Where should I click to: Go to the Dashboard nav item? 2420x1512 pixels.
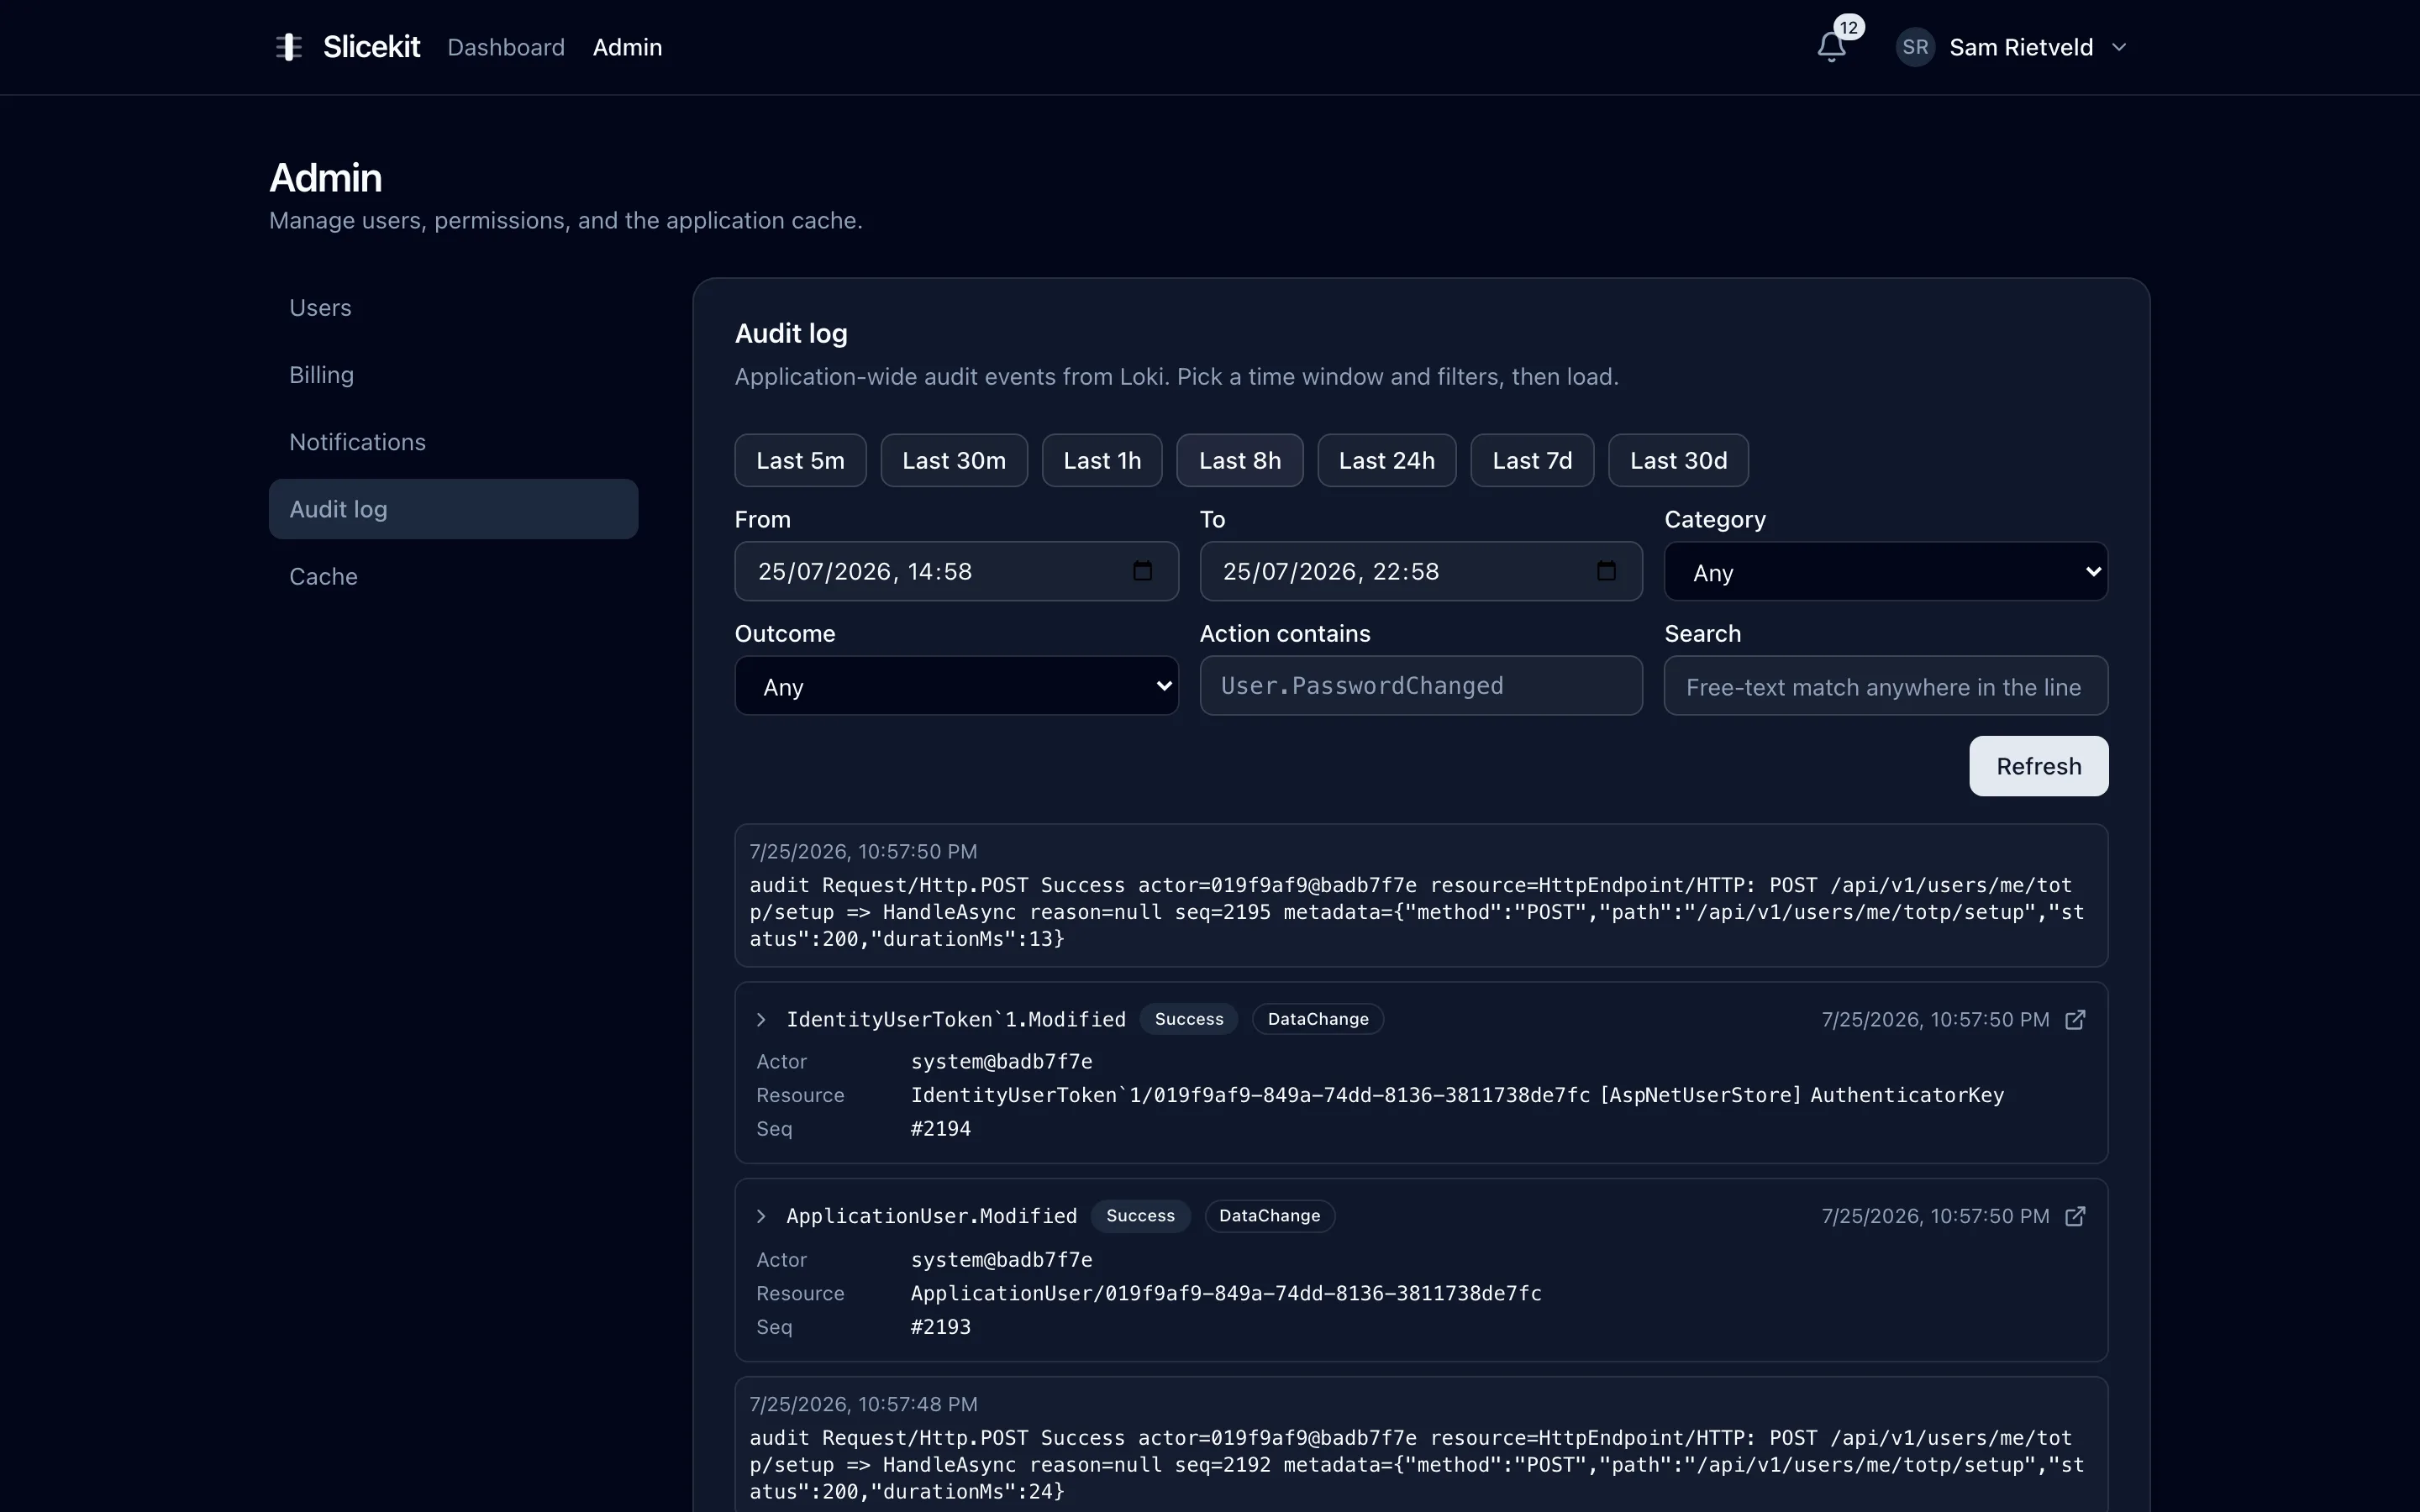point(506,47)
